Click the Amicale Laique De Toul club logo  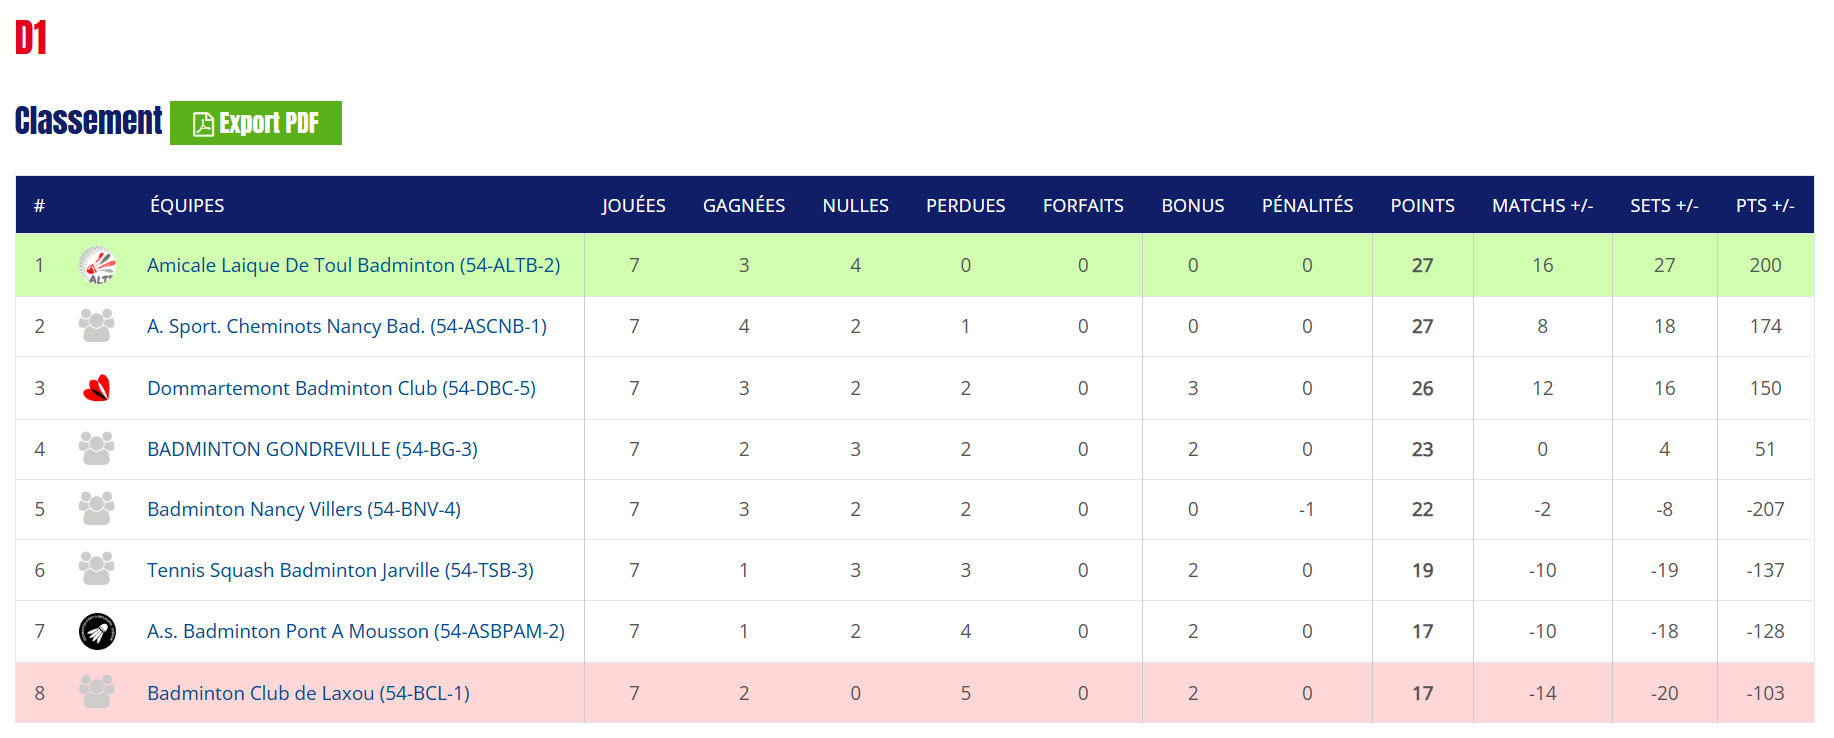click(97, 265)
